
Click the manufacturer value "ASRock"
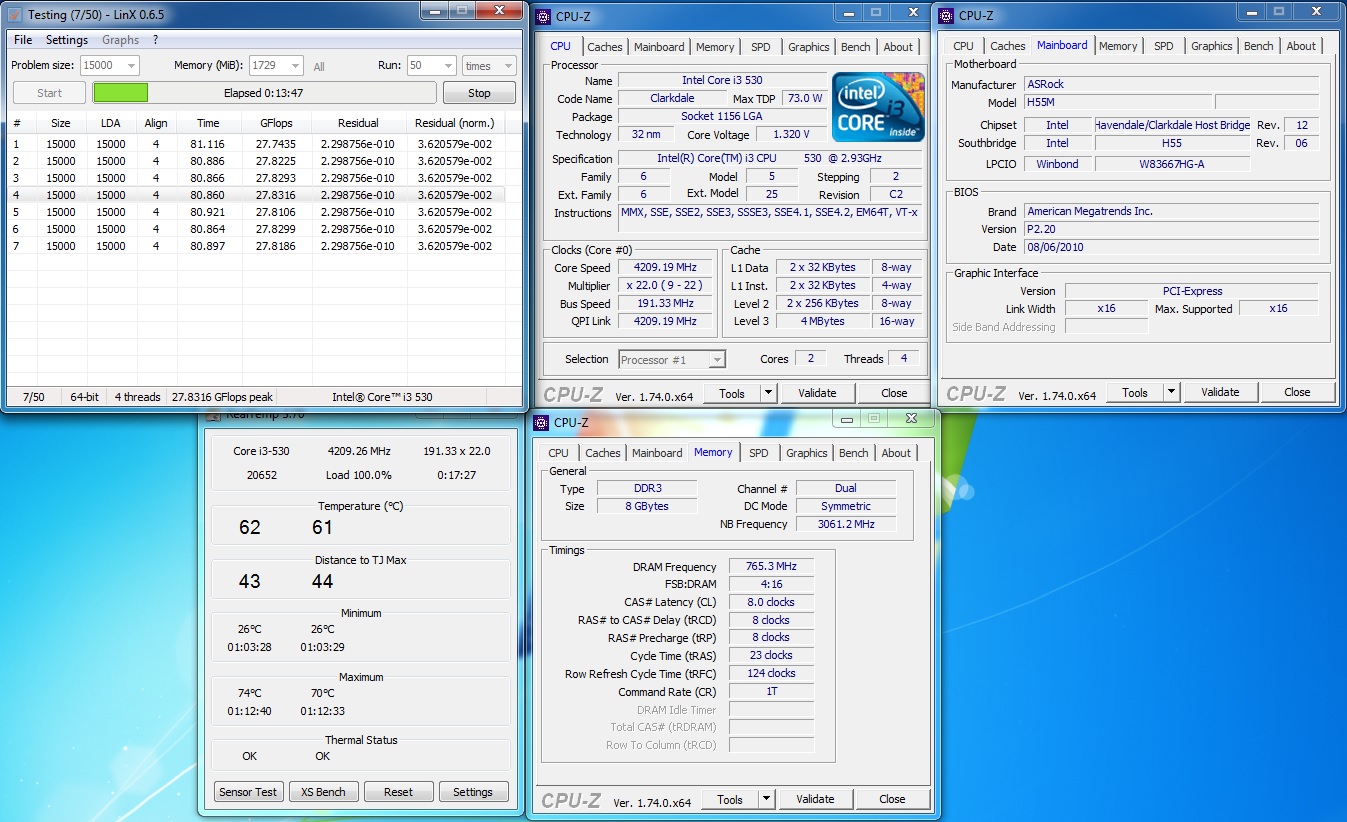(1171, 85)
